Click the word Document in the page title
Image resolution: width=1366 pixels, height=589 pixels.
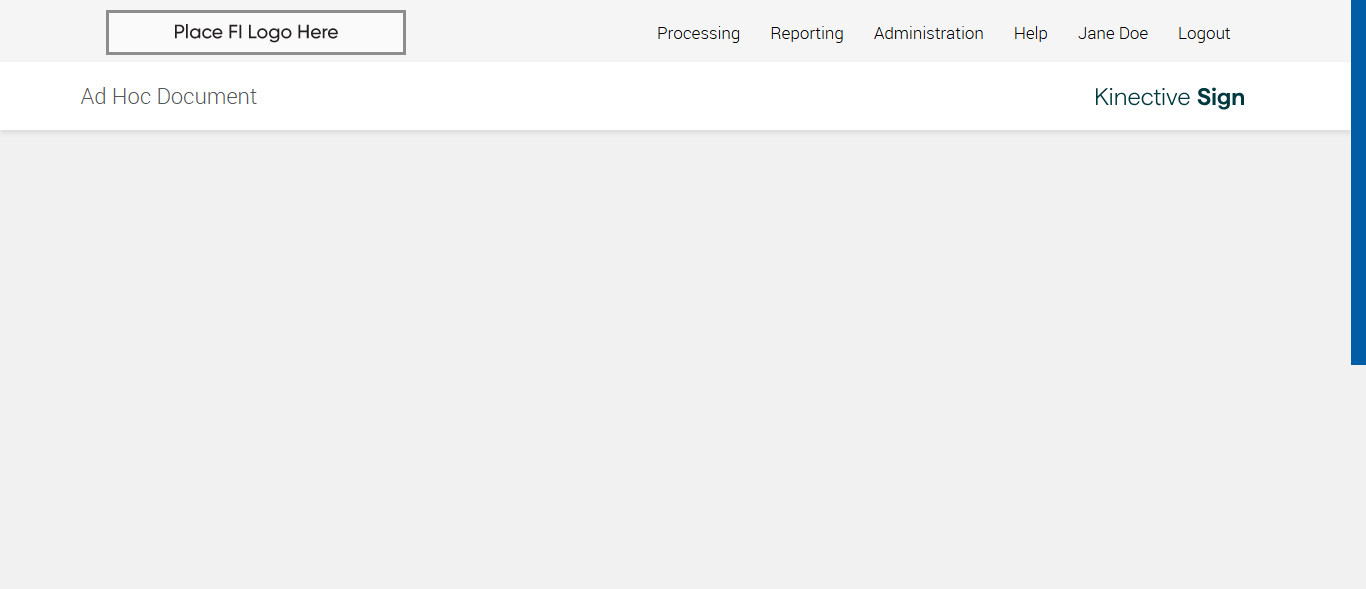coord(207,96)
